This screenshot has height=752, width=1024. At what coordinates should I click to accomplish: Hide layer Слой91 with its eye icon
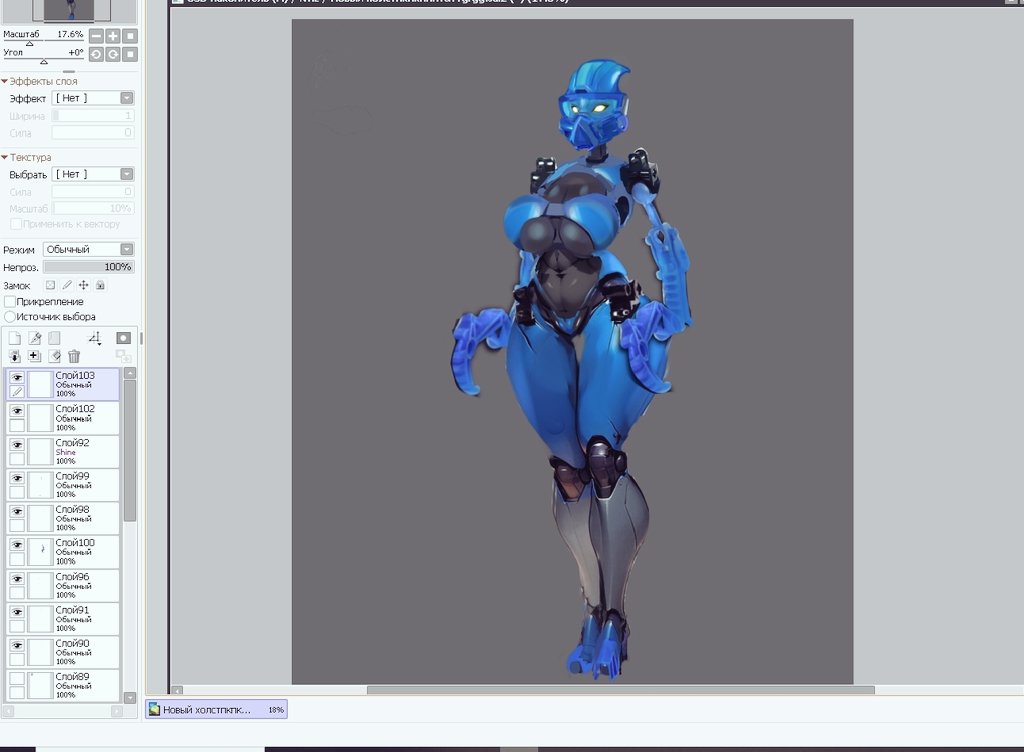pyautogui.click(x=17, y=612)
